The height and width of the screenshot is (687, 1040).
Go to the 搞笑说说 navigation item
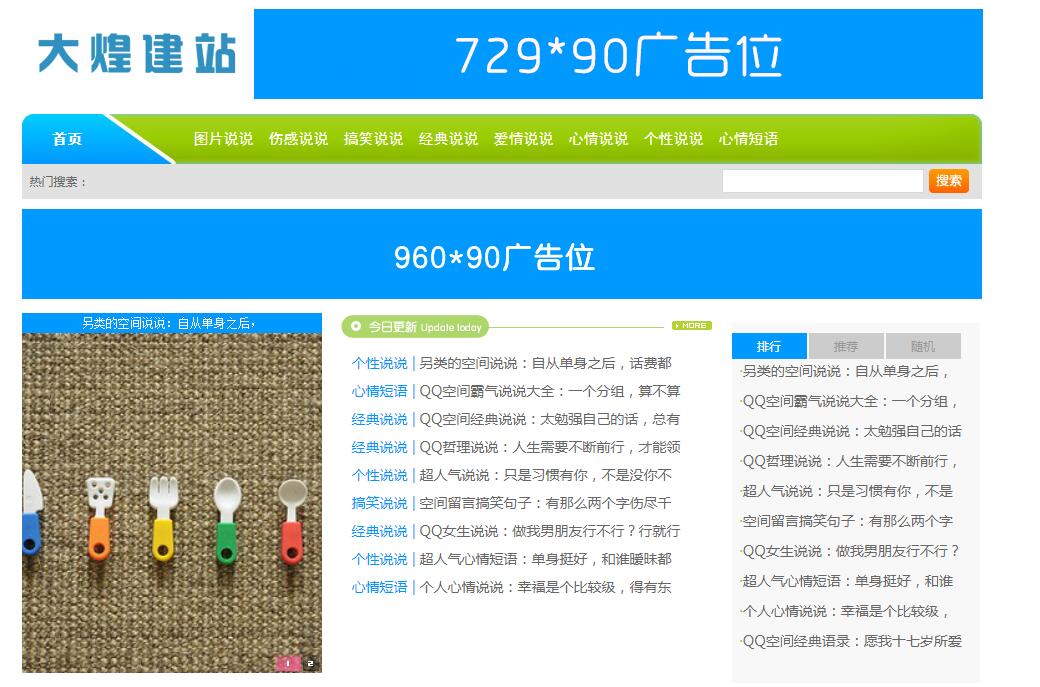coord(373,139)
